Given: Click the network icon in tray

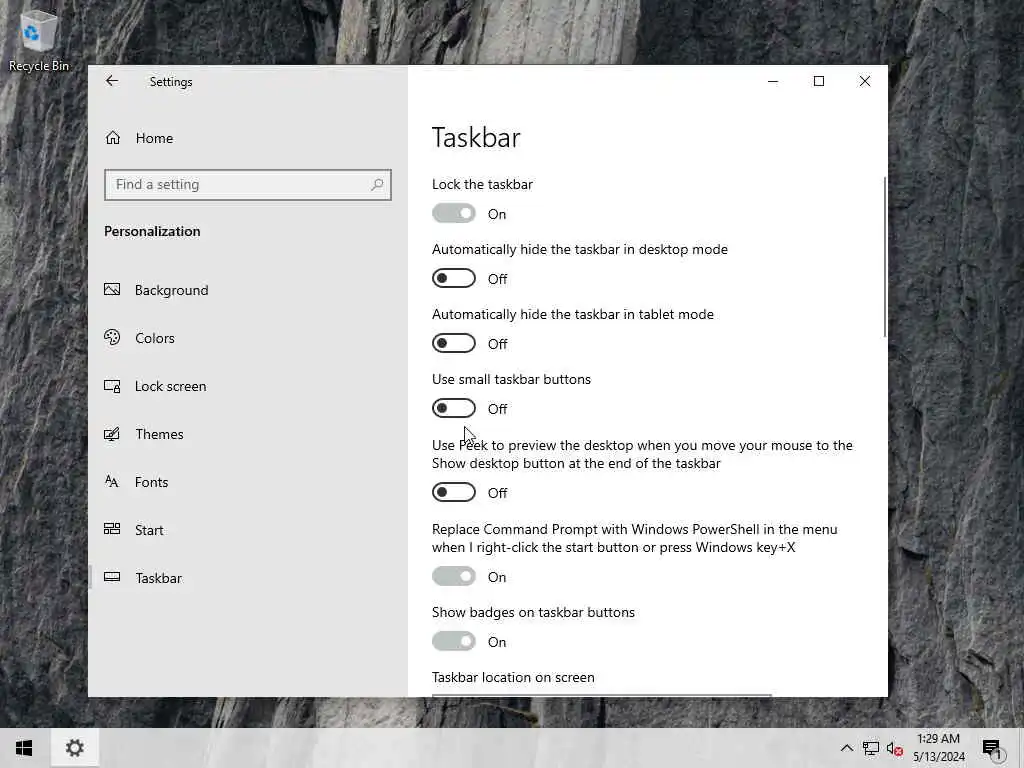Looking at the screenshot, I should pyautogui.click(x=871, y=748).
